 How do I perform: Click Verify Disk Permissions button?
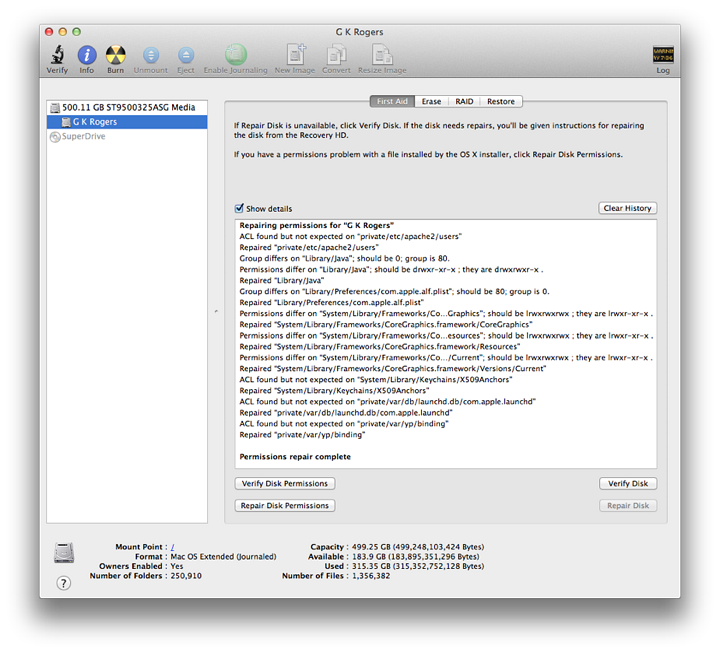(x=285, y=484)
